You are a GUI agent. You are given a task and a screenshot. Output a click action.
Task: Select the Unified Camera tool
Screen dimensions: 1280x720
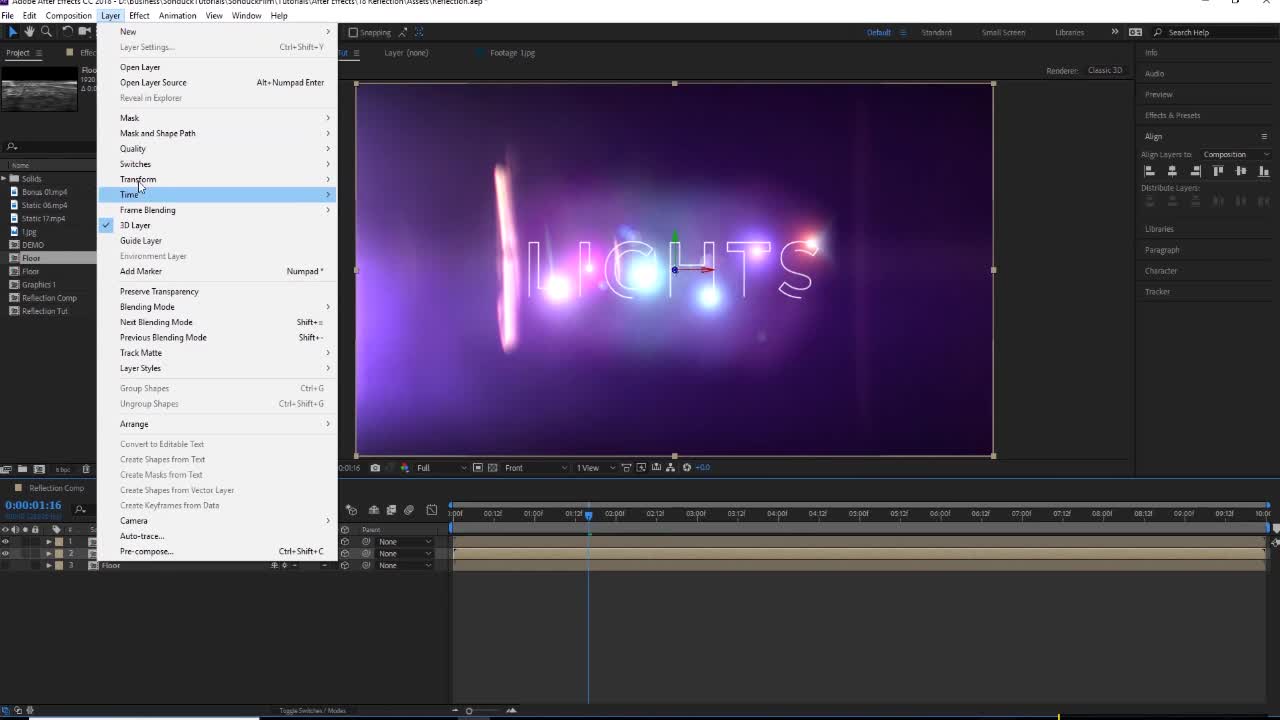point(85,32)
